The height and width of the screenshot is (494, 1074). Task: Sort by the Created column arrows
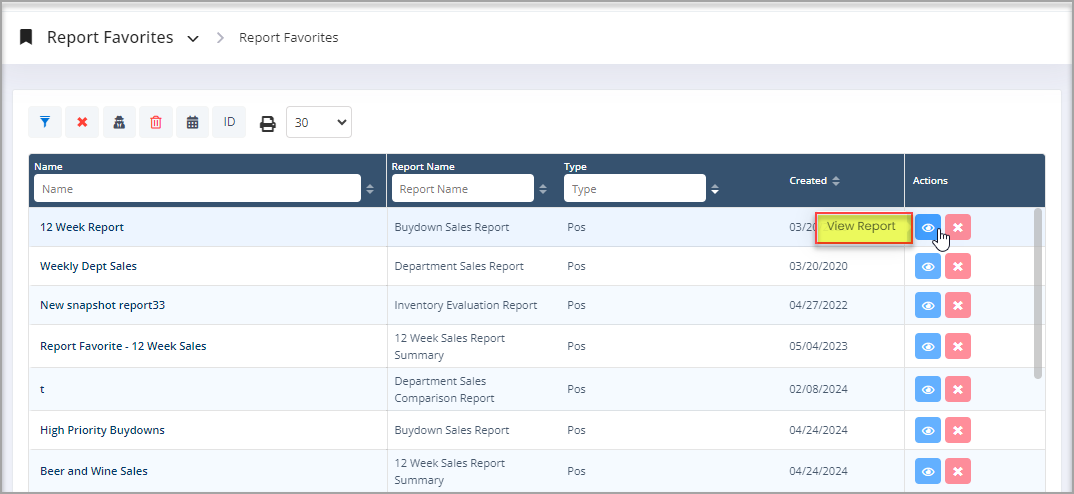pos(836,181)
